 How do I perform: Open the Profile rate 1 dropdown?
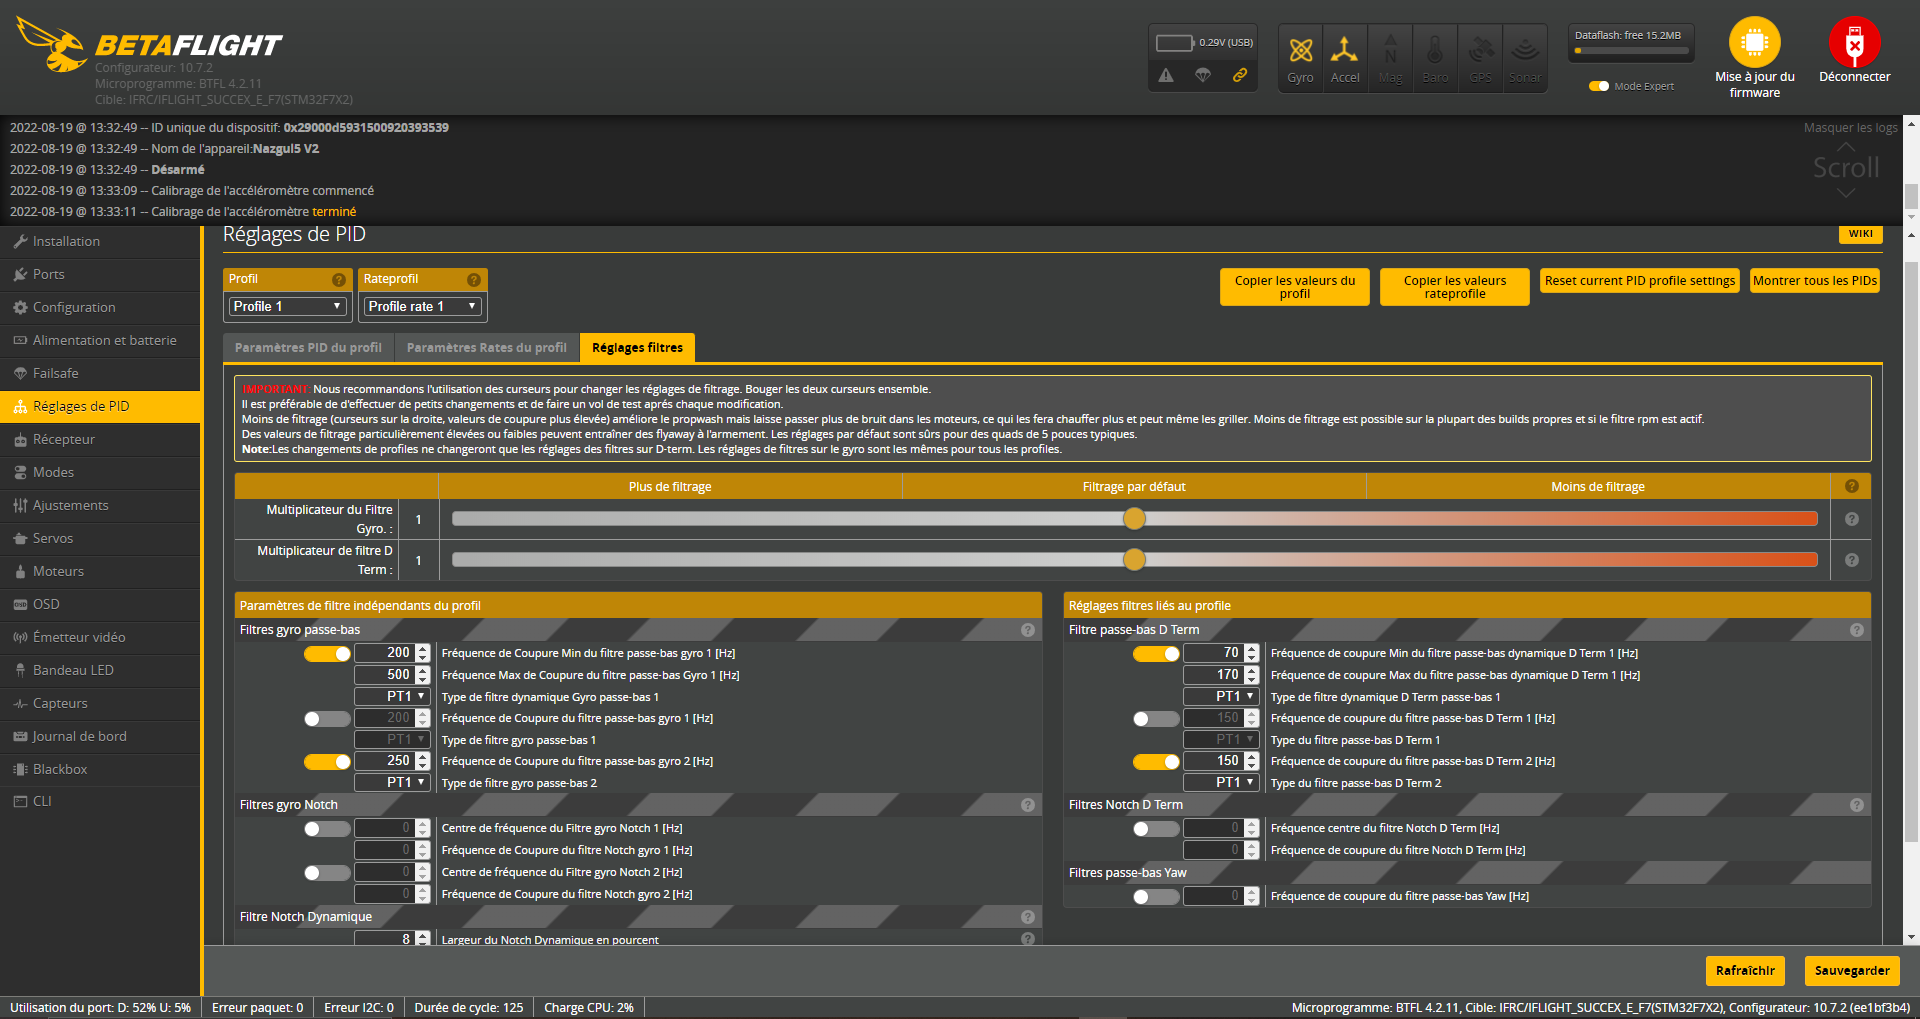422,307
